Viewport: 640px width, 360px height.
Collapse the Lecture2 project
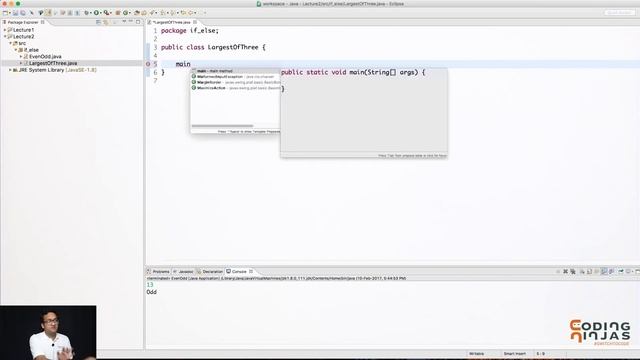click(x=5, y=36)
